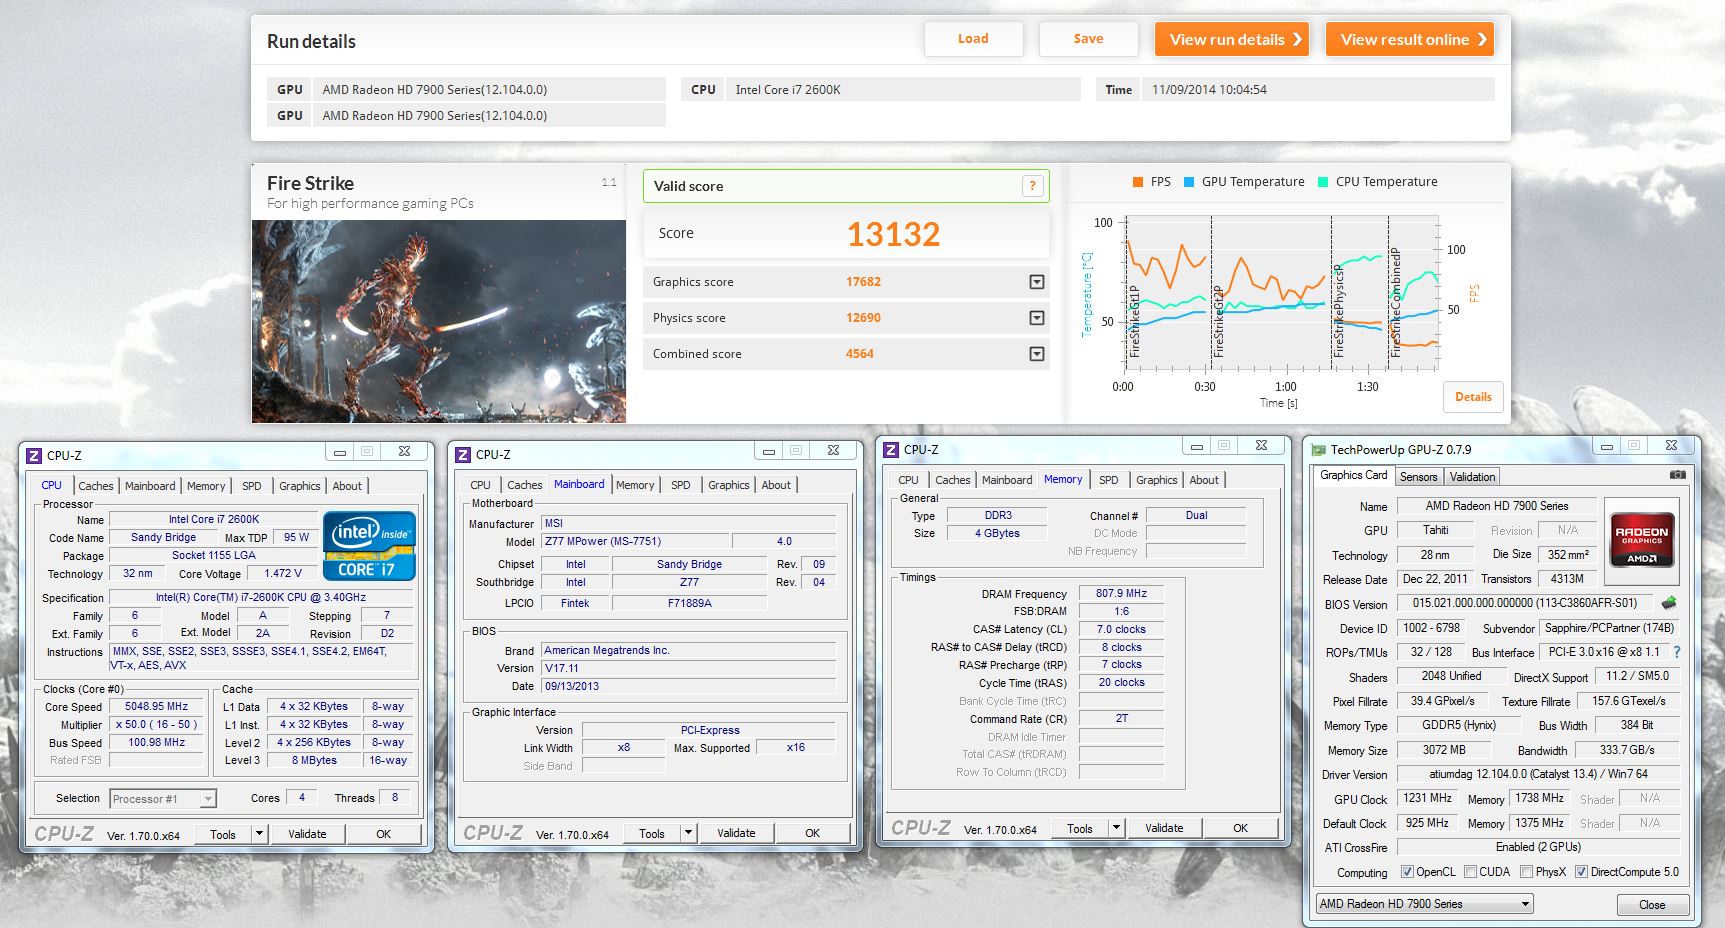The width and height of the screenshot is (1725, 928).
Task: Click the Multiplier value x 50.0
Action: (x=157, y=725)
